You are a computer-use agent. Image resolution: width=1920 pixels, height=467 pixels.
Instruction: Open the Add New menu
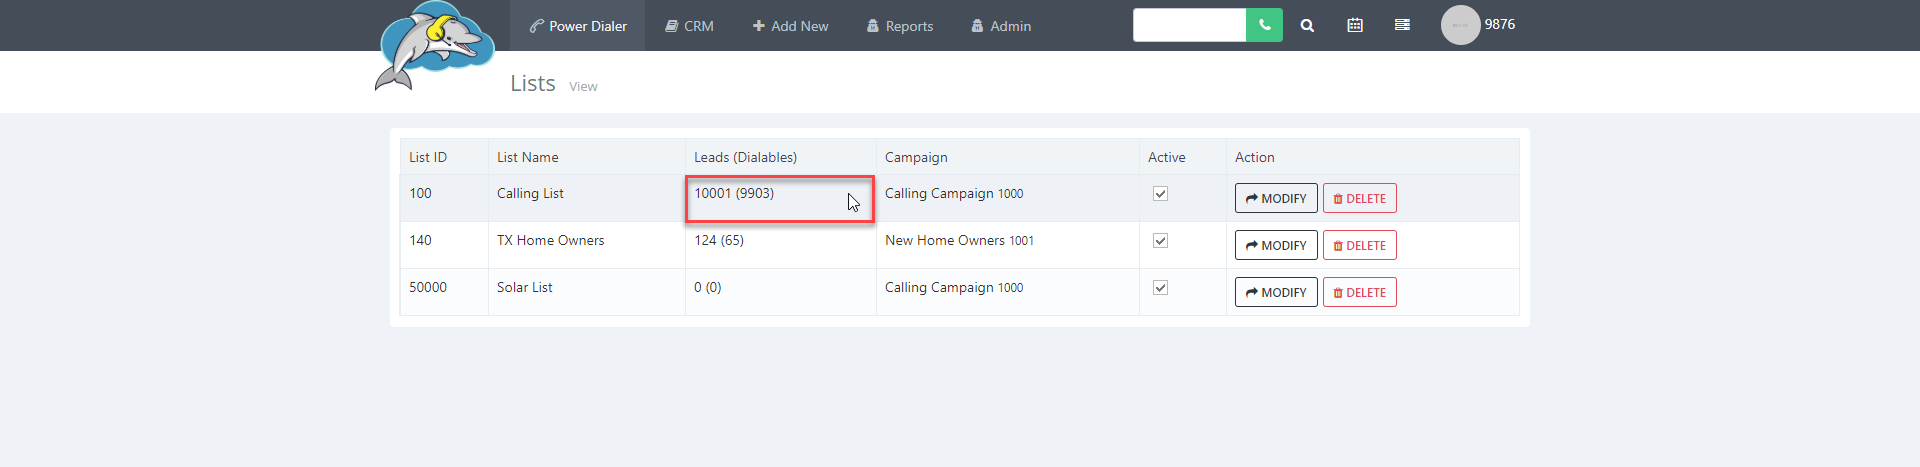point(790,26)
